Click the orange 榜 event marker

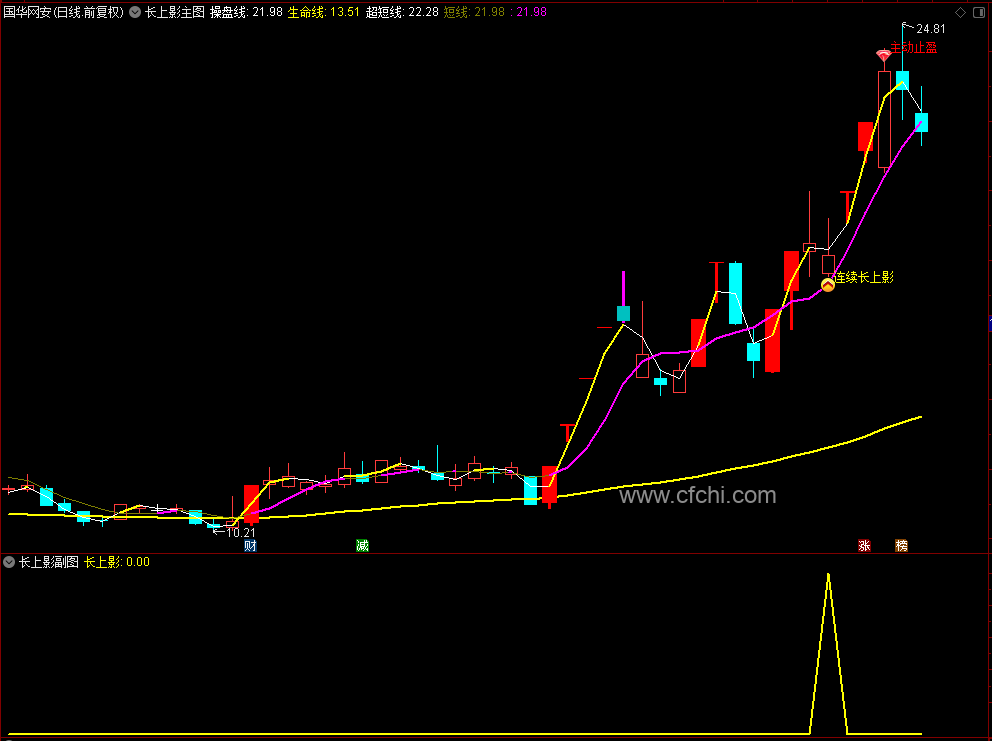coord(902,545)
